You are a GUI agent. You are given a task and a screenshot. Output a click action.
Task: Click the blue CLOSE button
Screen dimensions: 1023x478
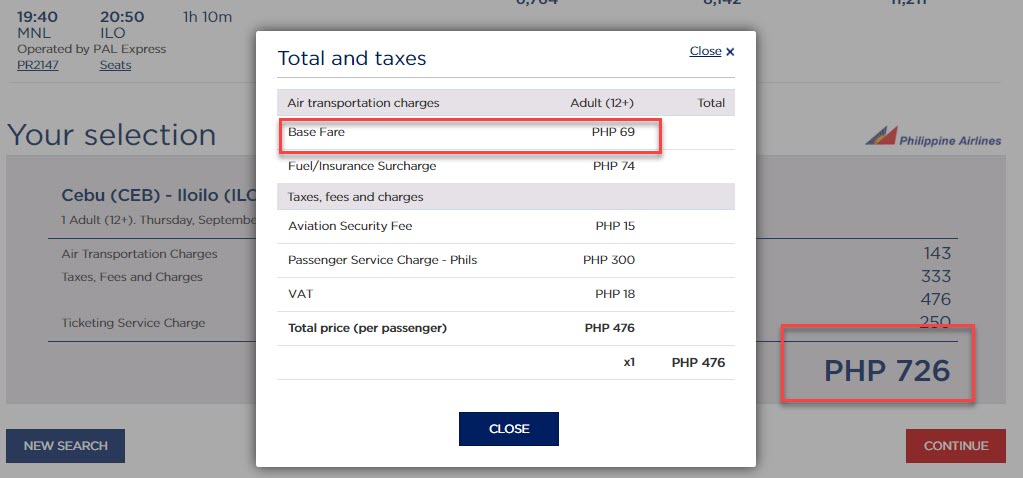(x=509, y=428)
